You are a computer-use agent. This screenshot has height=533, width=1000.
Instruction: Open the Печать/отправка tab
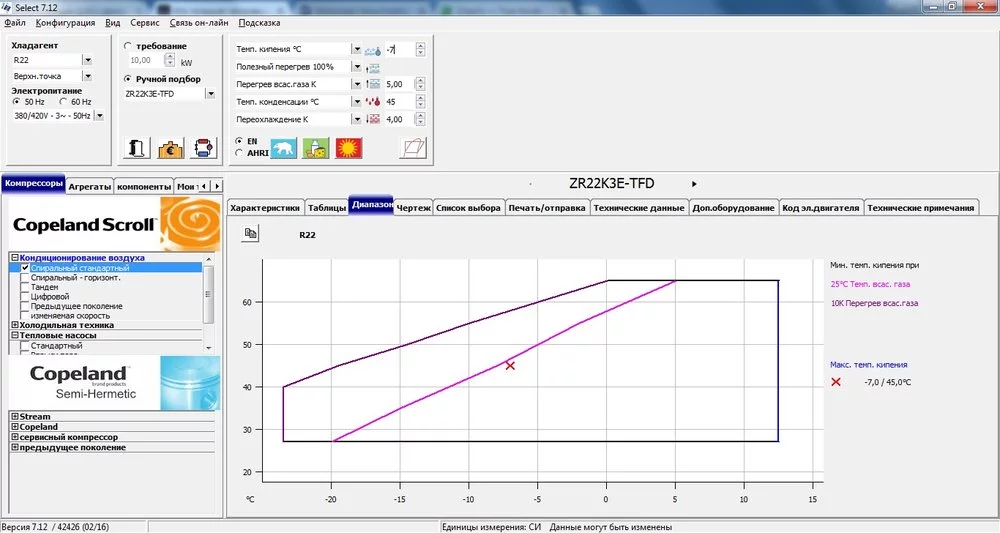pyautogui.click(x=547, y=208)
